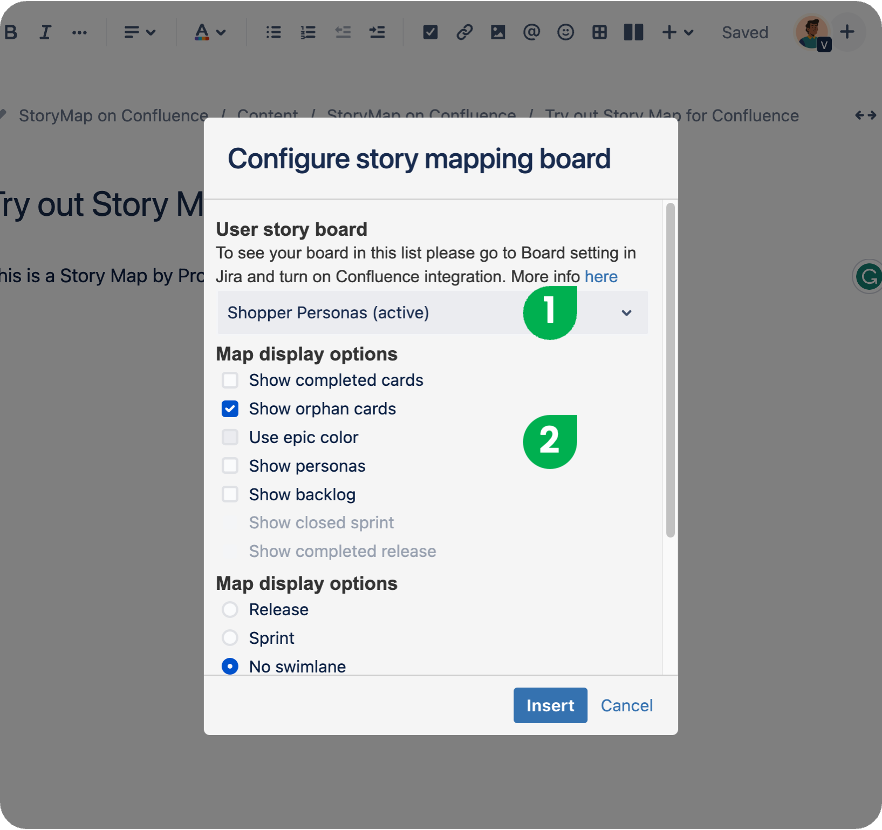Click the mention @ icon

click(532, 32)
